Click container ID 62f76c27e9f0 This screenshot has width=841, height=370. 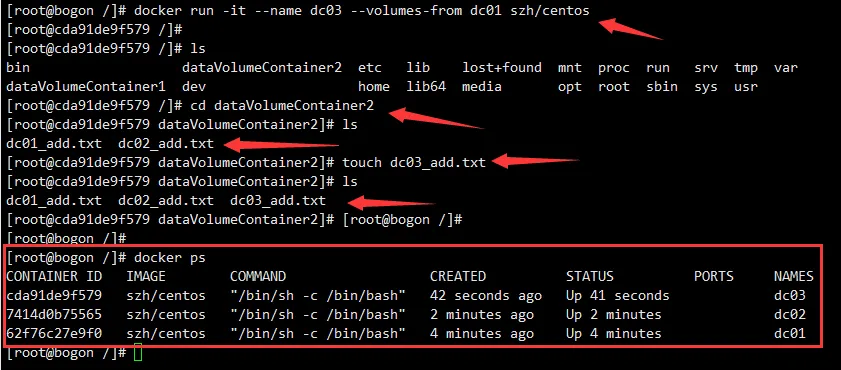tap(54, 334)
